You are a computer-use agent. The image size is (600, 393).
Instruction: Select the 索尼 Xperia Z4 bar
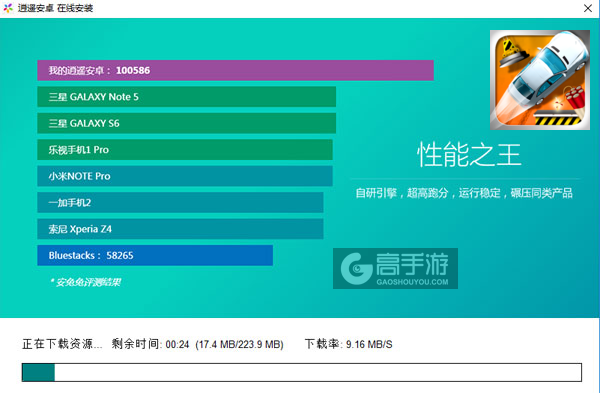180,229
